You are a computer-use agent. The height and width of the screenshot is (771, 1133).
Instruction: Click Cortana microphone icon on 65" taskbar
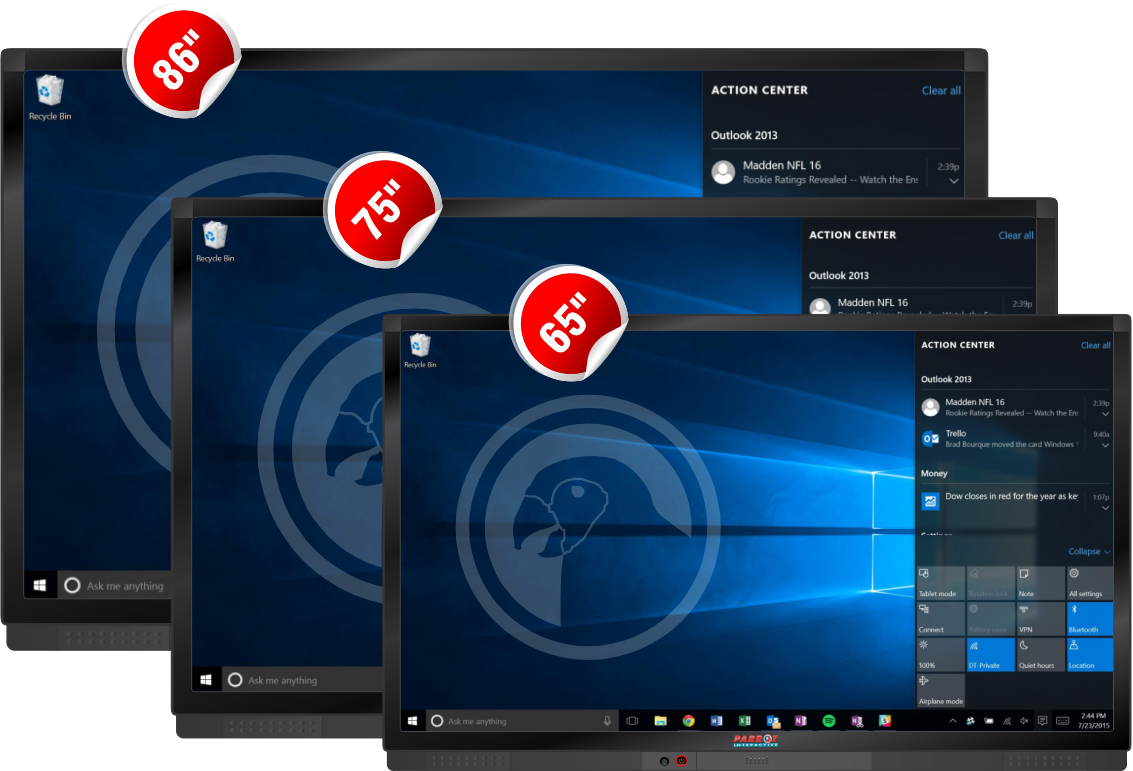(x=607, y=720)
